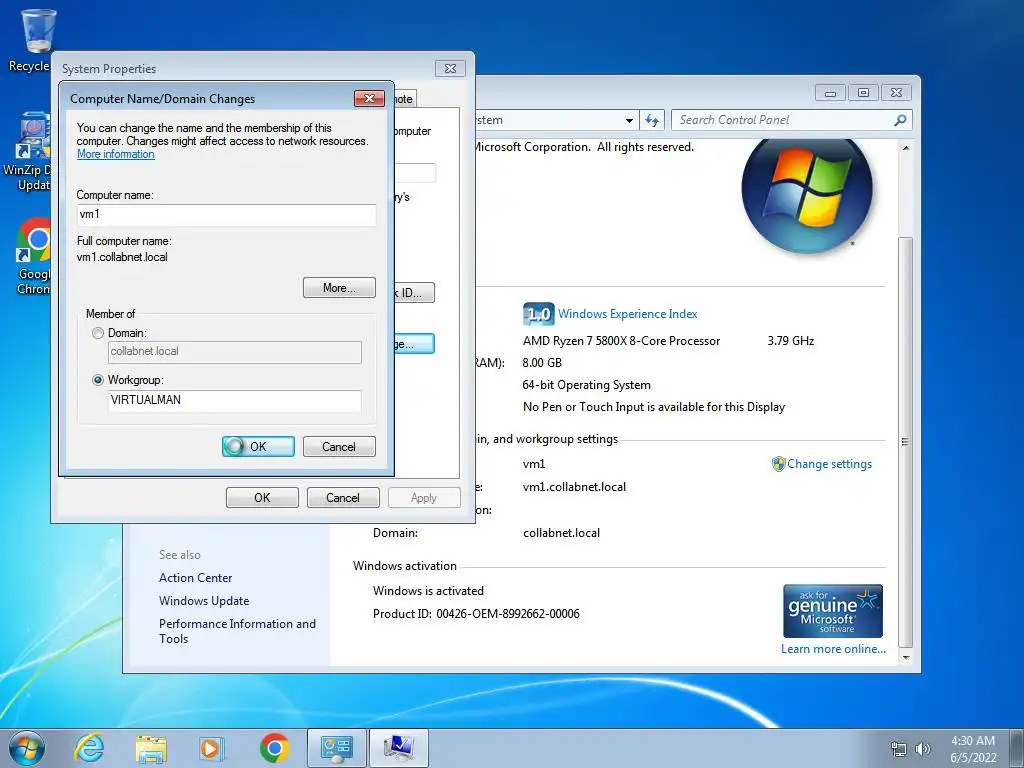Click the taskbar clock showing 4:30 AM

click(x=973, y=749)
